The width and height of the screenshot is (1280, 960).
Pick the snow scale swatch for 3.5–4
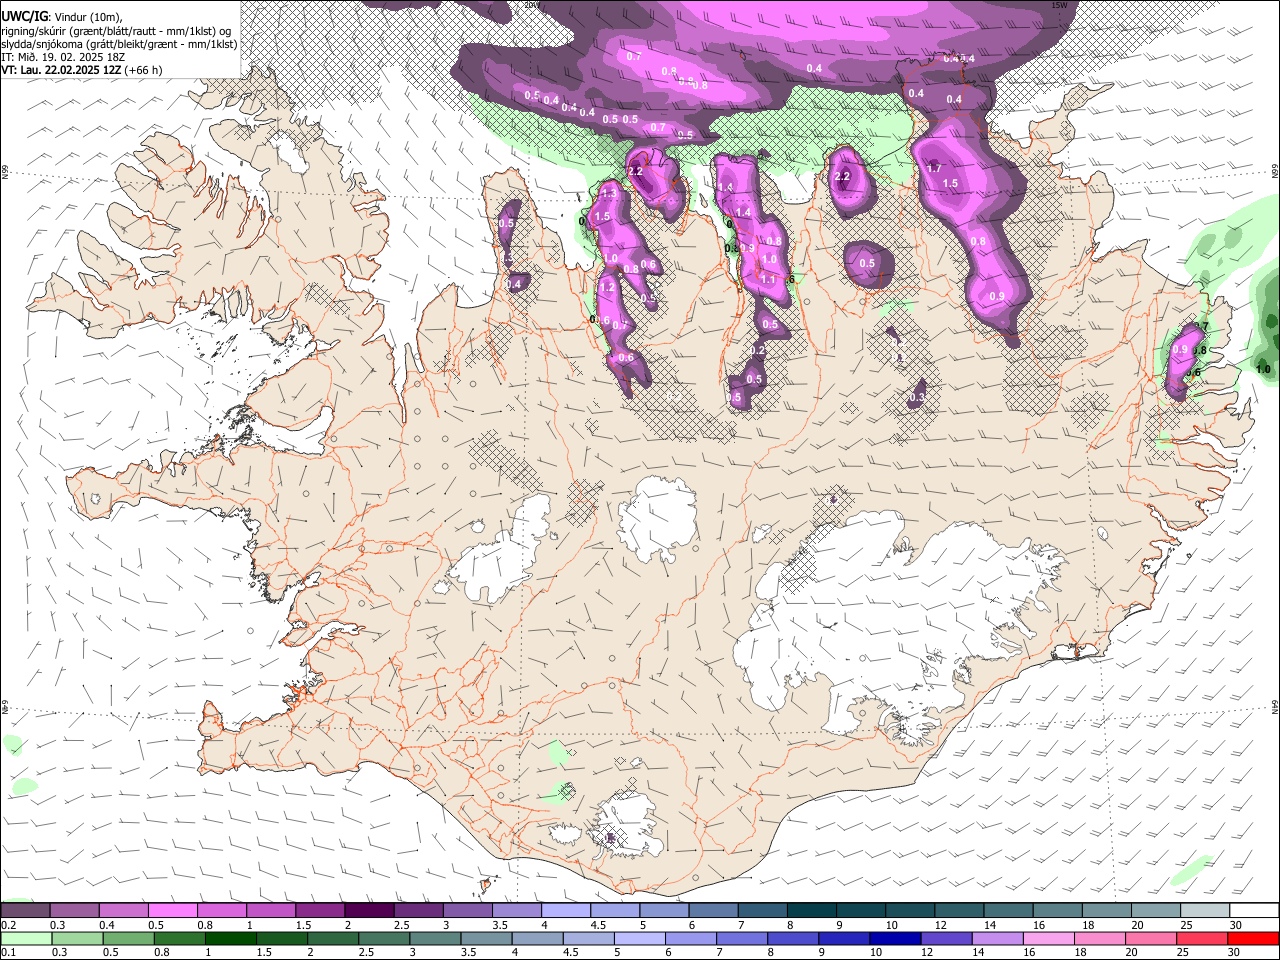tap(515, 910)
